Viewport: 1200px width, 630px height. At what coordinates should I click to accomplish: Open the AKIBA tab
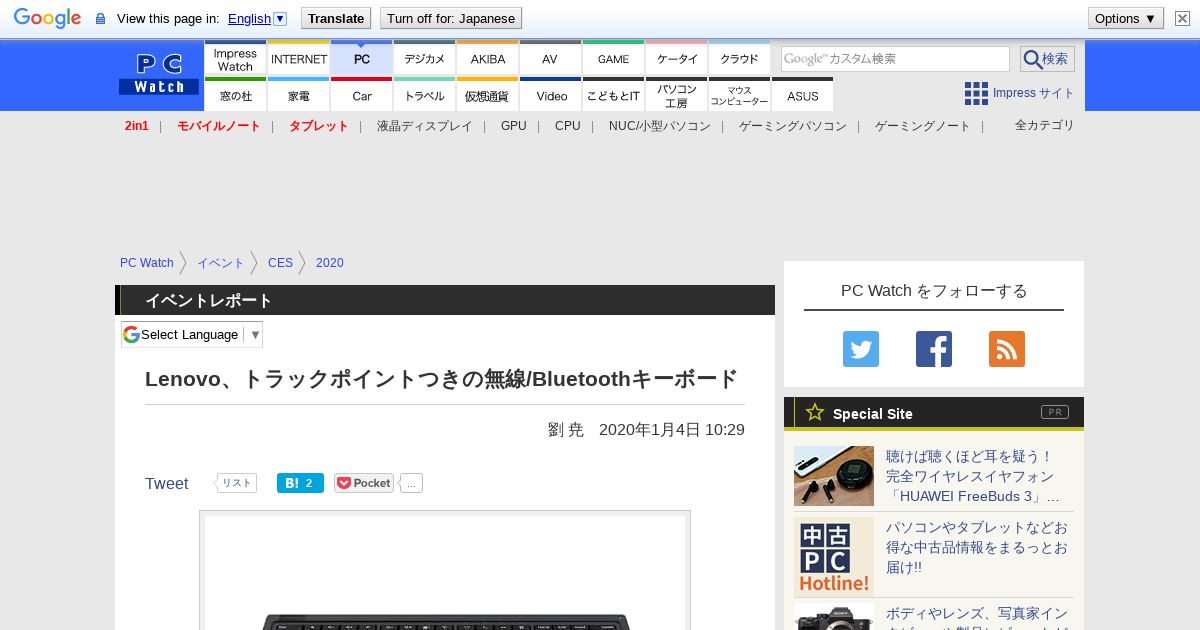[x=488, y=60]
